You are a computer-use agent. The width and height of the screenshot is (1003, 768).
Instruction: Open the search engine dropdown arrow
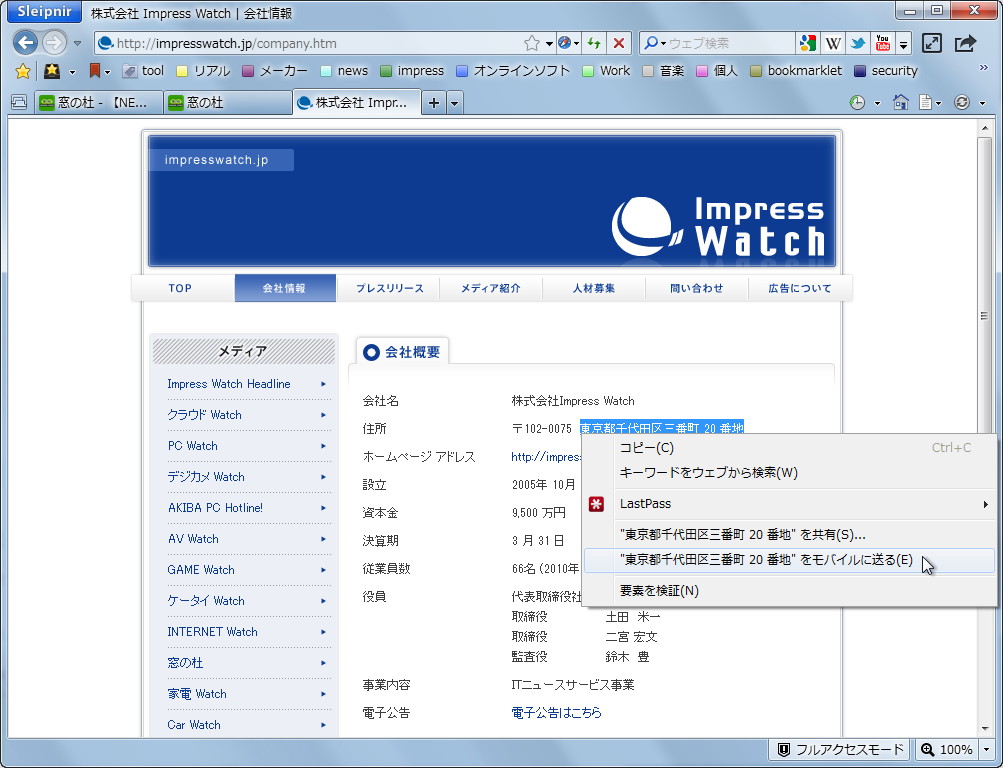[662, 42]
